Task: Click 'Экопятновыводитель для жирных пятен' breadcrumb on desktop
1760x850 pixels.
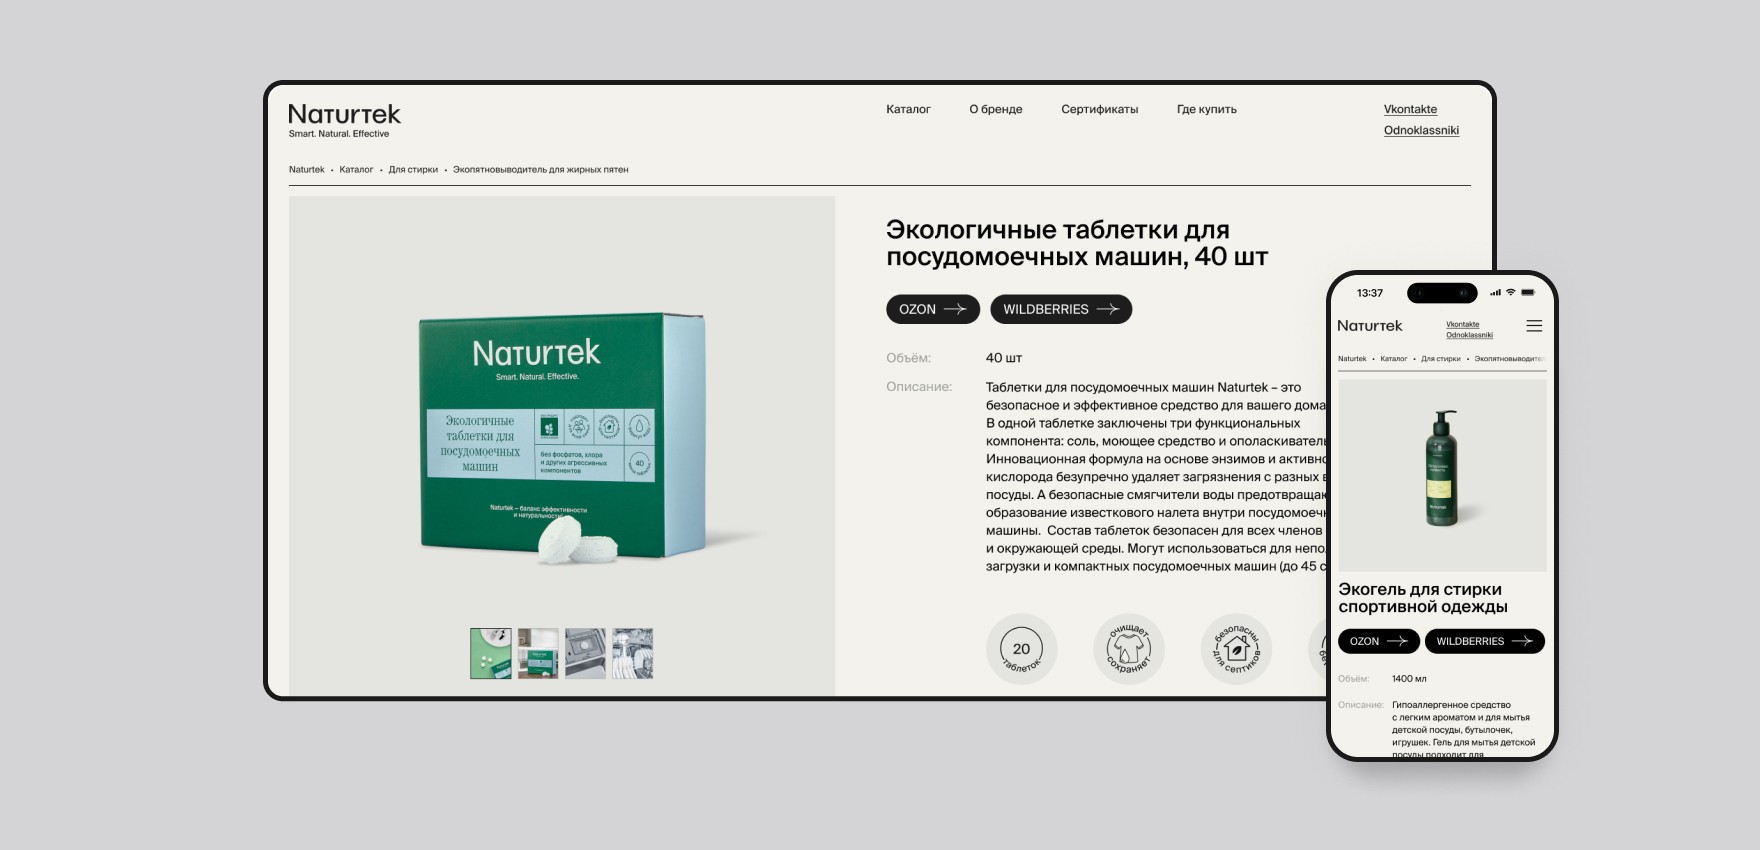Action: coord(541,170)
